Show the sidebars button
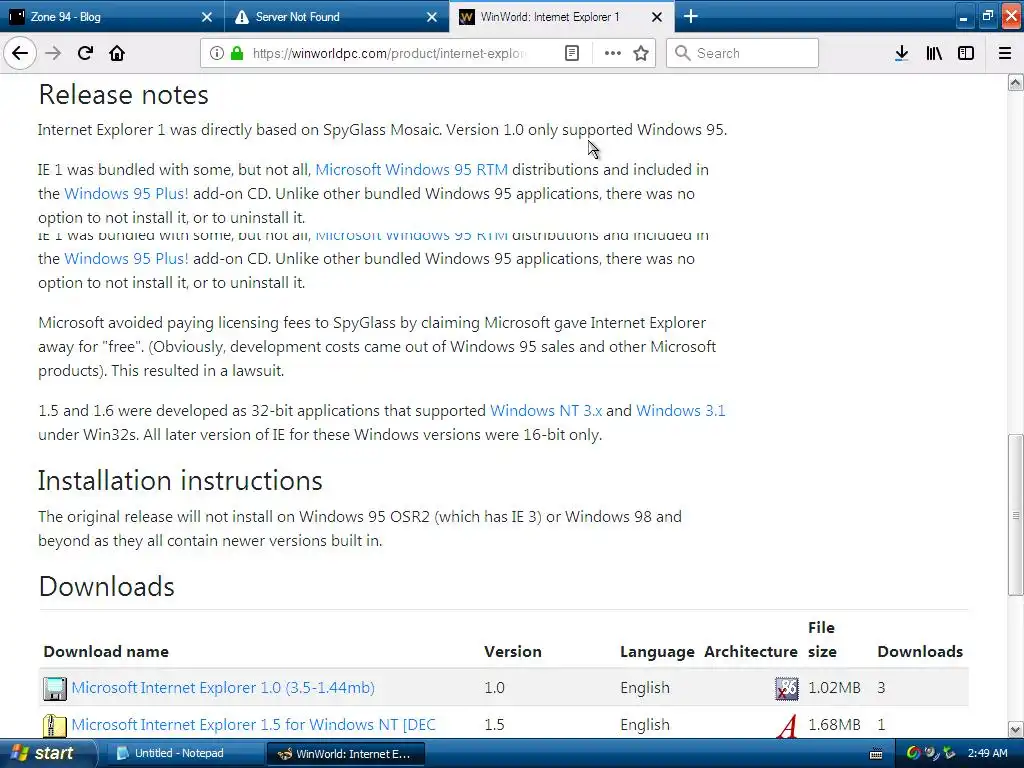1024x768 pixels. click(x=966, y=53)
